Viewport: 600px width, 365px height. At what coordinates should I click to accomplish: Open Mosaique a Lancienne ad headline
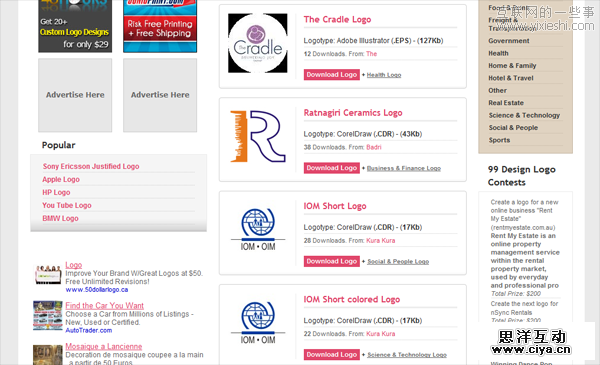(104, 346)
